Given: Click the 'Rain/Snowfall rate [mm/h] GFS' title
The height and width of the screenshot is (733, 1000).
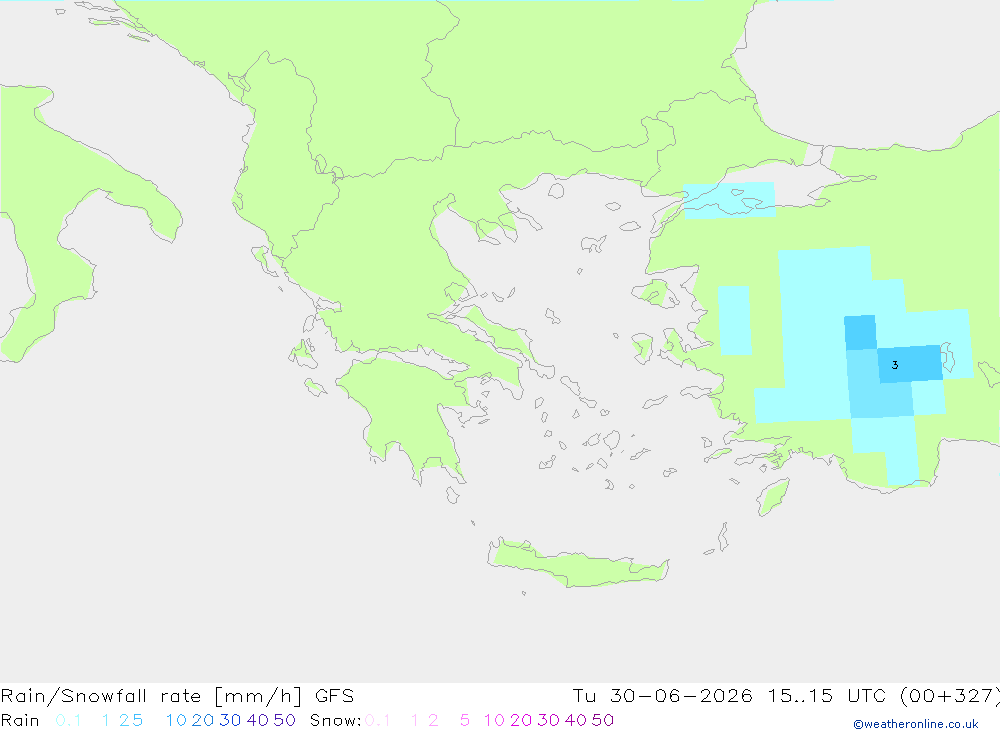Looking at the screenshot, I should [177, 696].
